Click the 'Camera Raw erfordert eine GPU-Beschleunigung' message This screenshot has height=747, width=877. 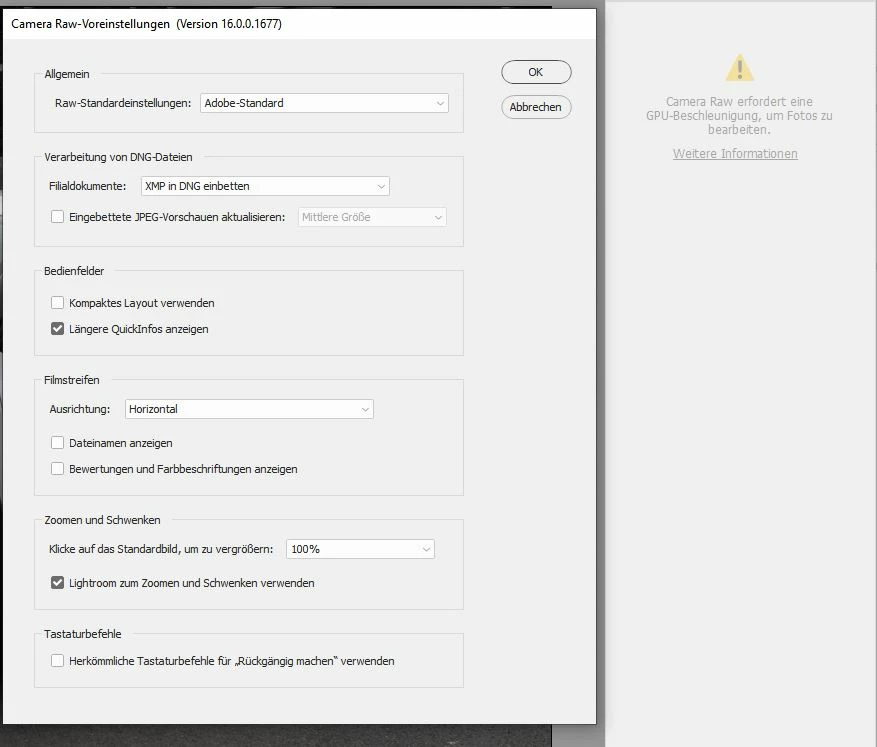[739, 116]
